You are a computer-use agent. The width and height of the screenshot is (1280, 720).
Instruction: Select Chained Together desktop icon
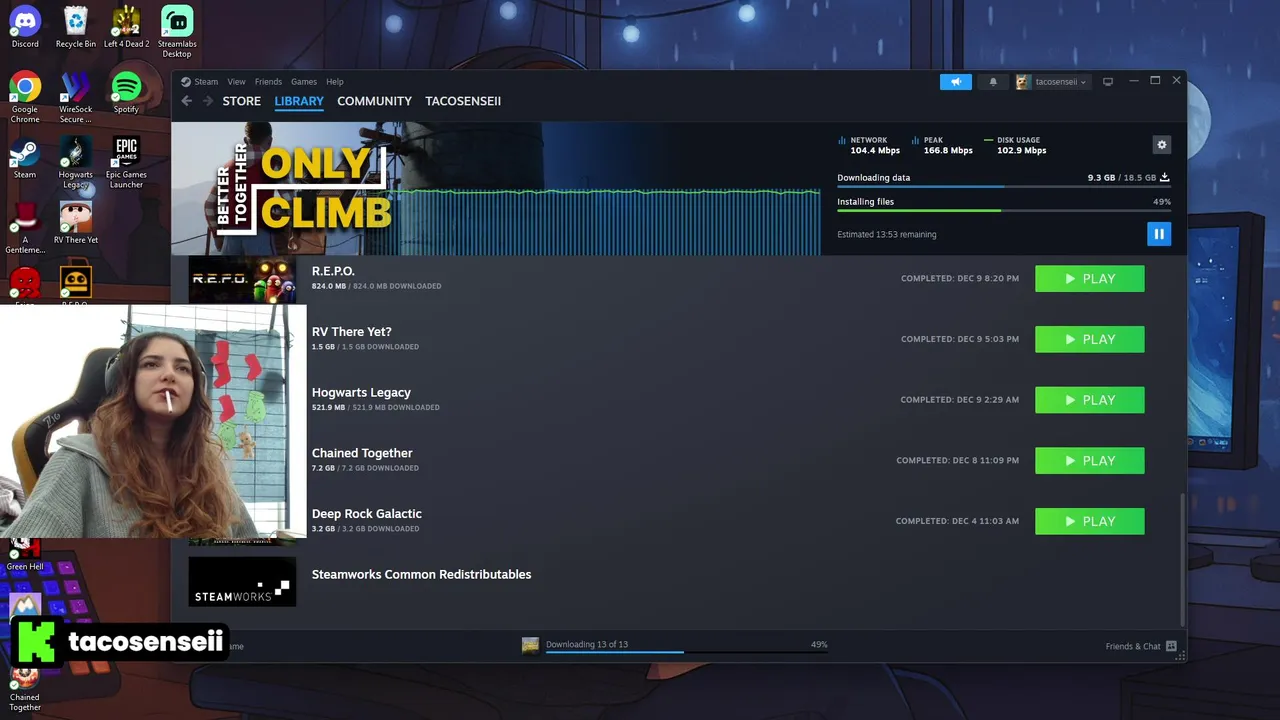(x=25, y=688)
